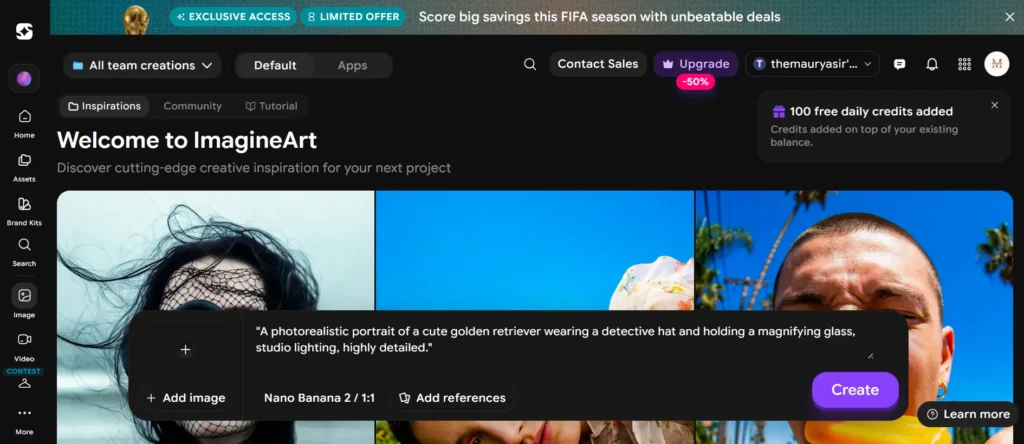Click the Add image button
The width and height of the screenshot is (1024, 444).
coord(185,398)
